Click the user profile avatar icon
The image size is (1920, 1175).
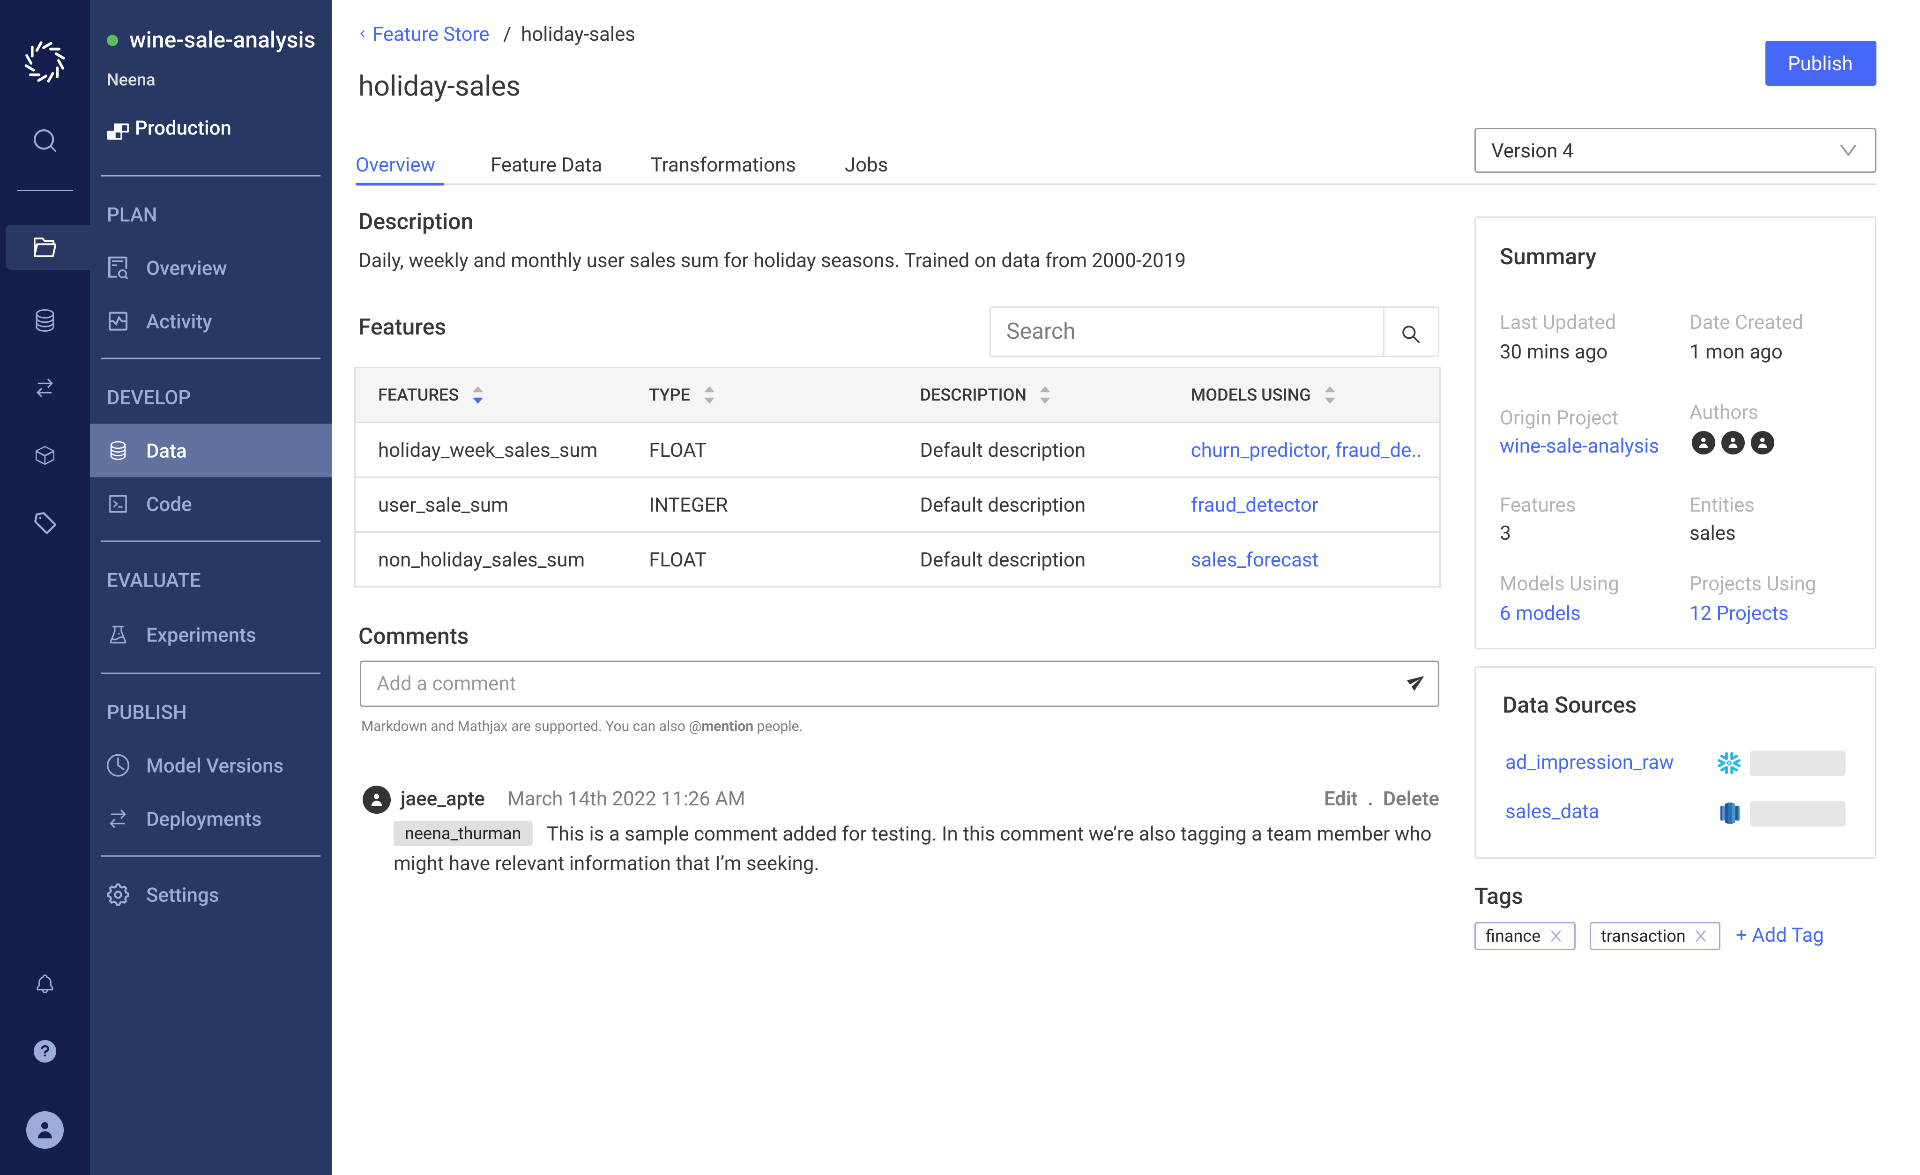[x=45, y=1130]
